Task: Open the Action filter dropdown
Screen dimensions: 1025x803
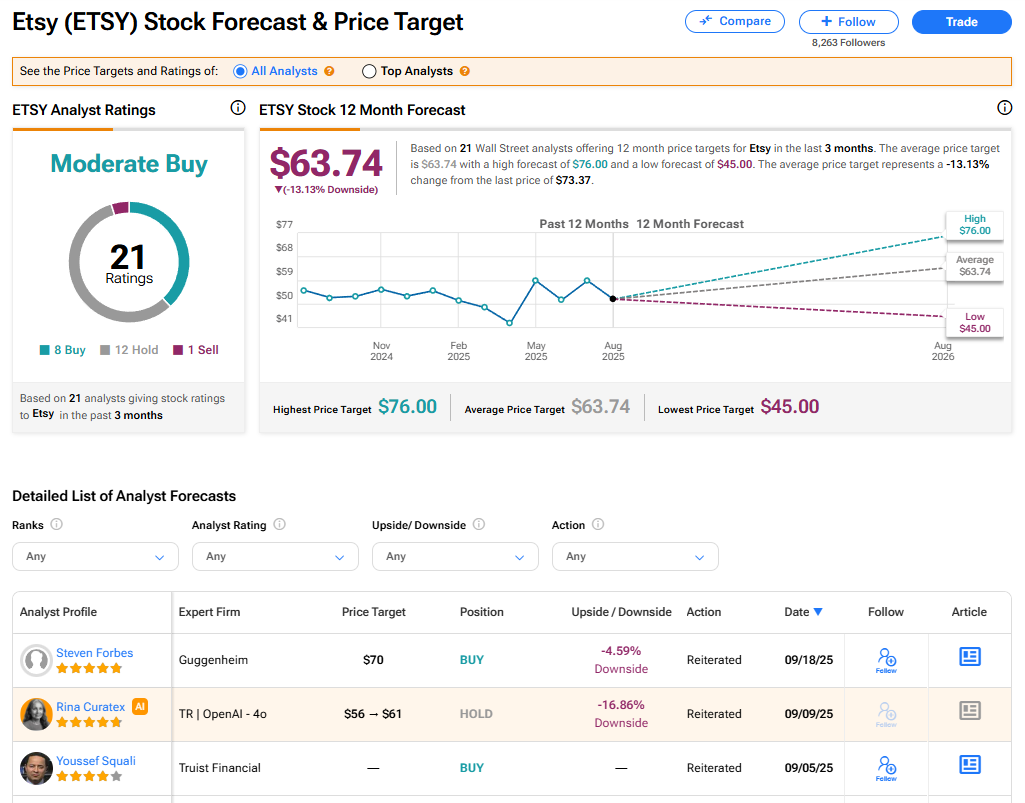Action: tap(635, 557)
